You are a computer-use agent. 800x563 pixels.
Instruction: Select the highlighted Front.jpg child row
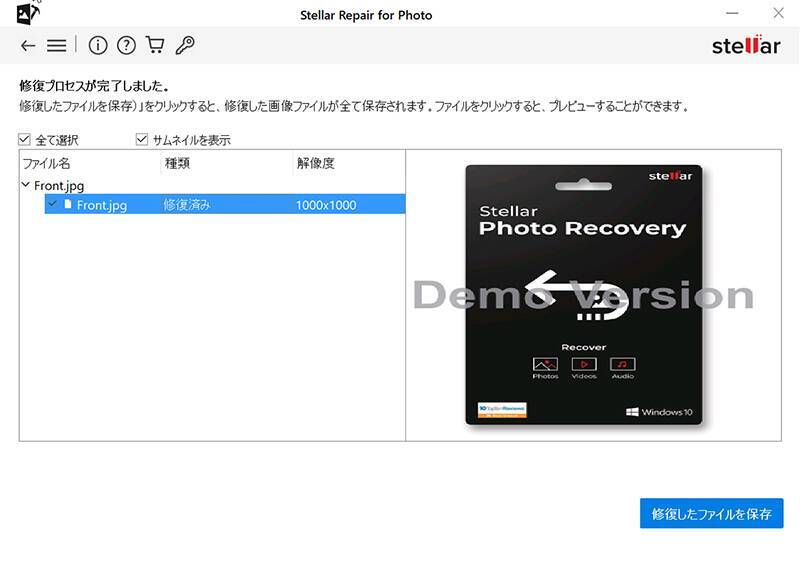[x=225, y=204]
